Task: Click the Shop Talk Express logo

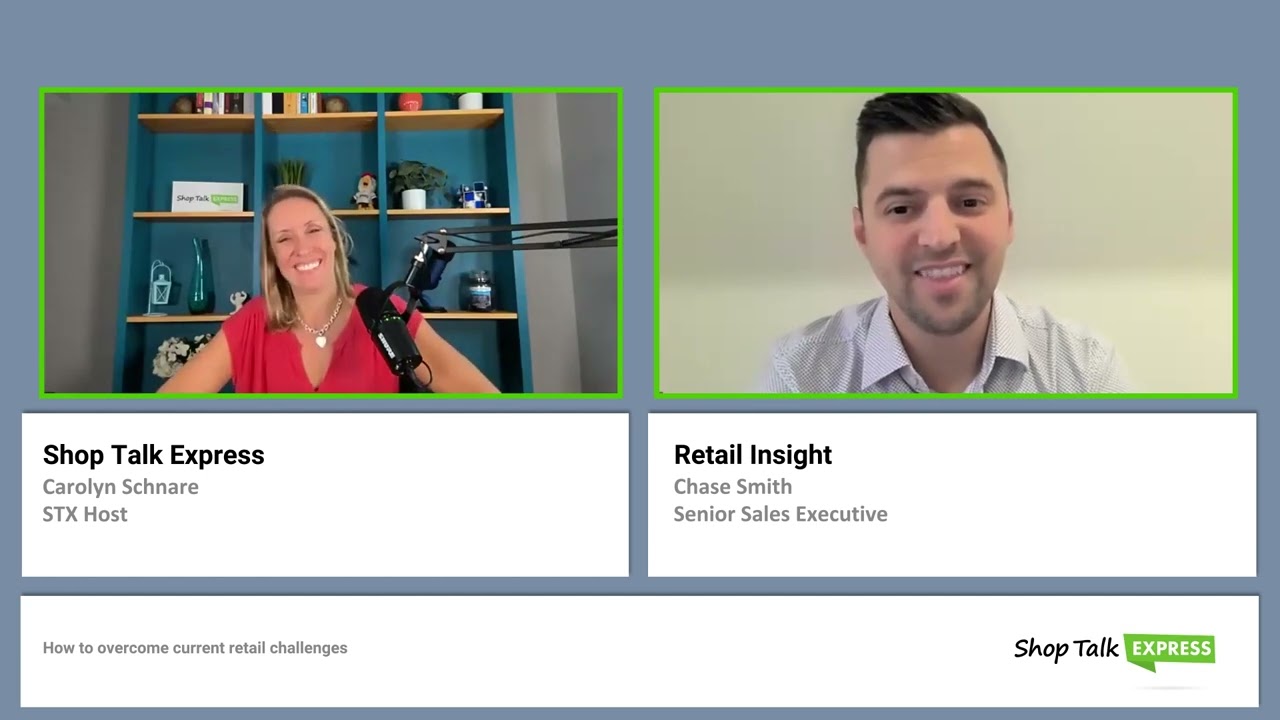Action: coord(1114,650)
